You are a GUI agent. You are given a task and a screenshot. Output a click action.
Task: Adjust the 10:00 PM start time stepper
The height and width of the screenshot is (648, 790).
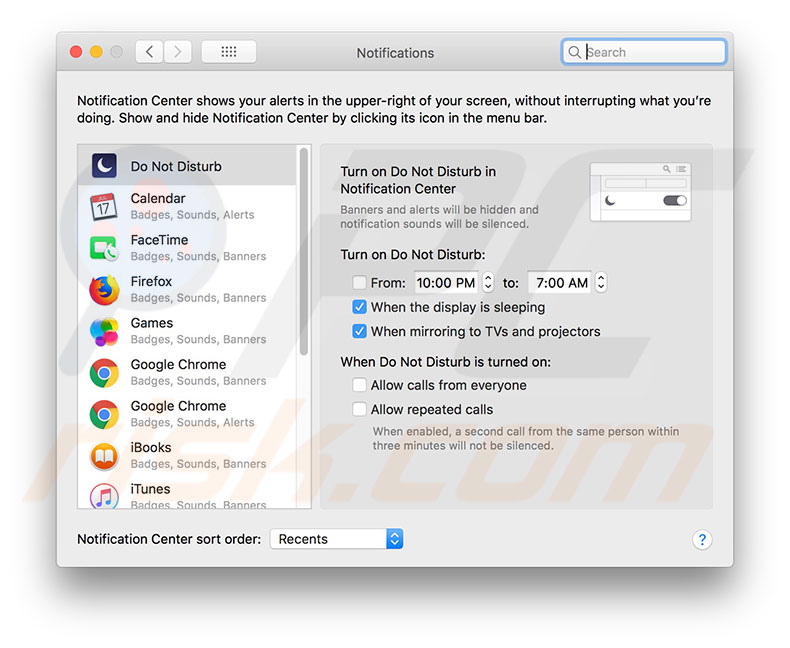coord(488,282)
